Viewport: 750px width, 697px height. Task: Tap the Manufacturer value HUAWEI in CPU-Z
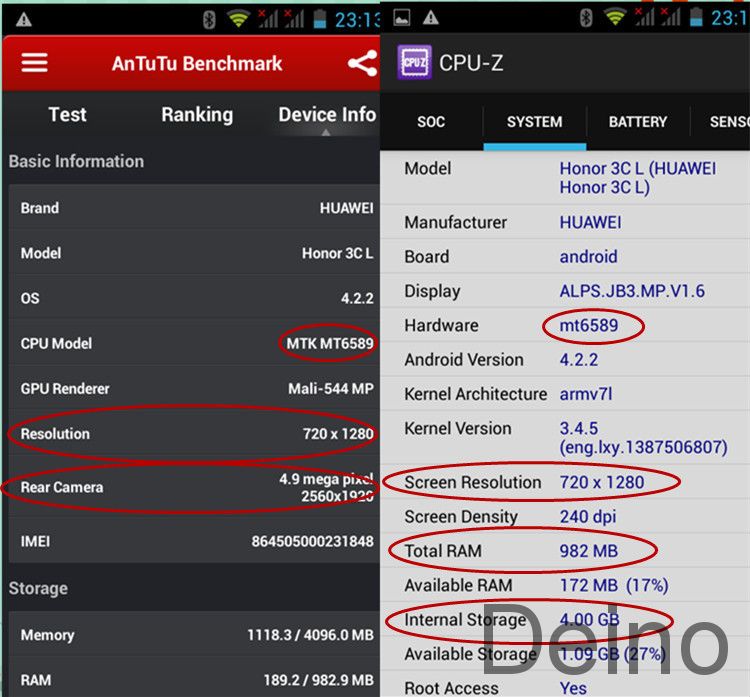coord(590,222)
